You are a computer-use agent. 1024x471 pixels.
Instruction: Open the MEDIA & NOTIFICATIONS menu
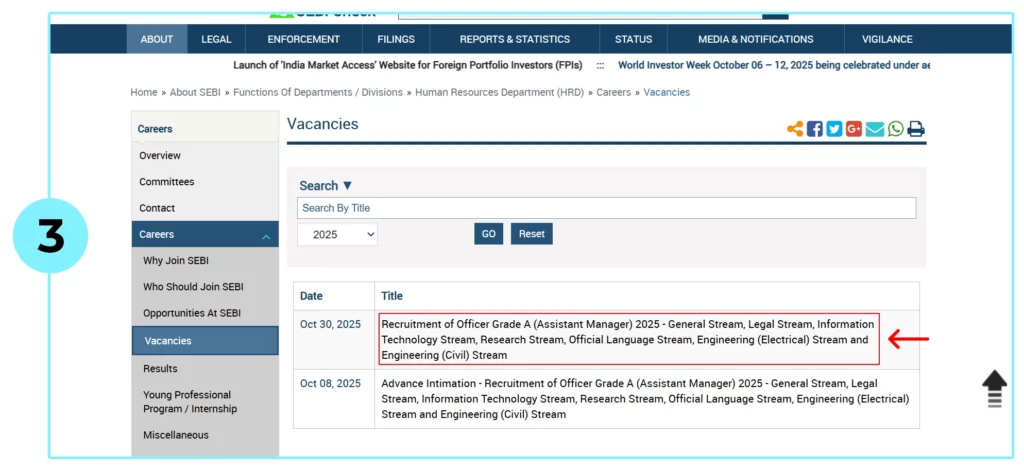(x=756, y=39)
